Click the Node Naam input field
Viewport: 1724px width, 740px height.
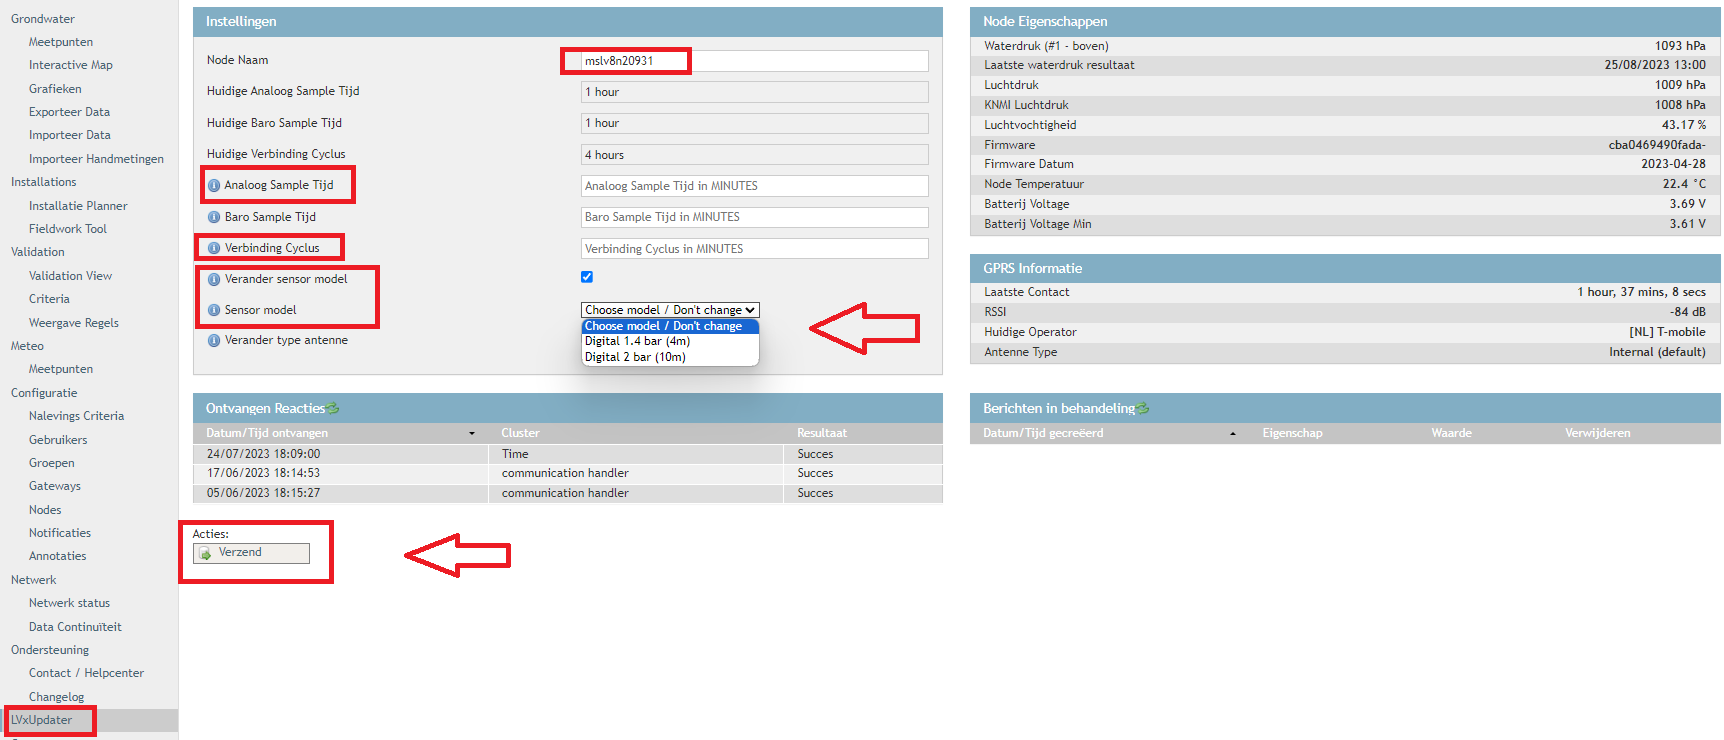(x=754, y=61)
